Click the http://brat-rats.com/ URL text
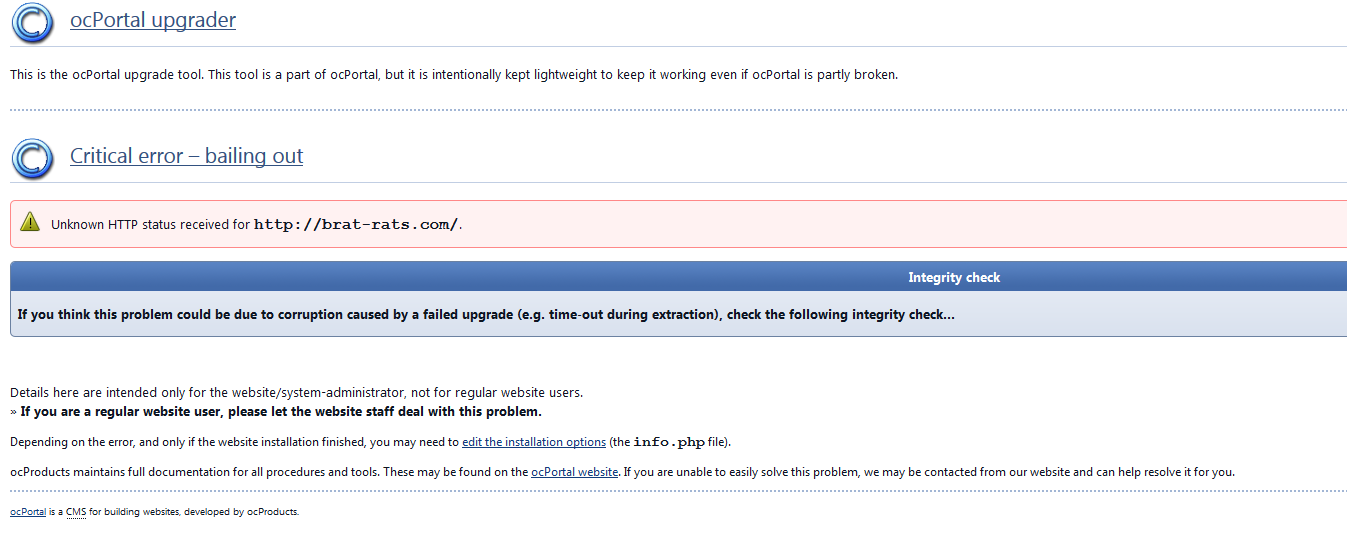This screenshot has width=1347, height=559. (x=356, y=224)
